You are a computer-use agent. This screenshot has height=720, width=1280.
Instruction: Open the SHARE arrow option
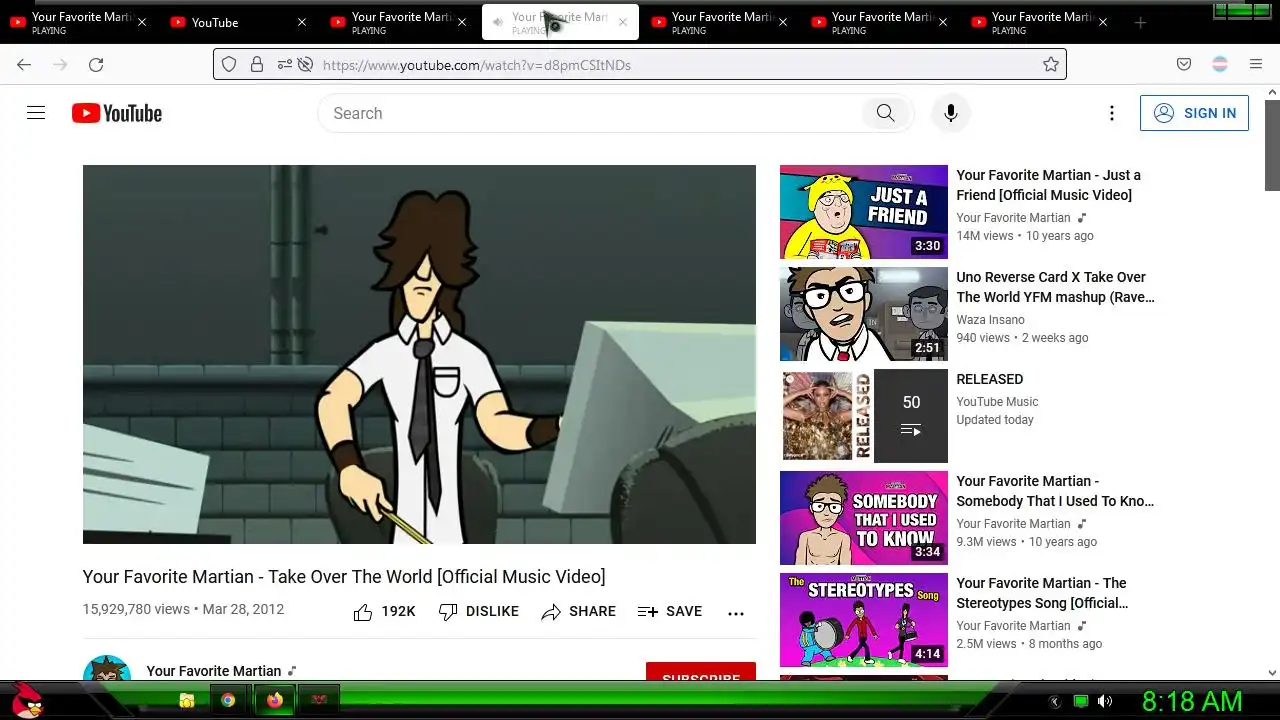pos(579,611)
